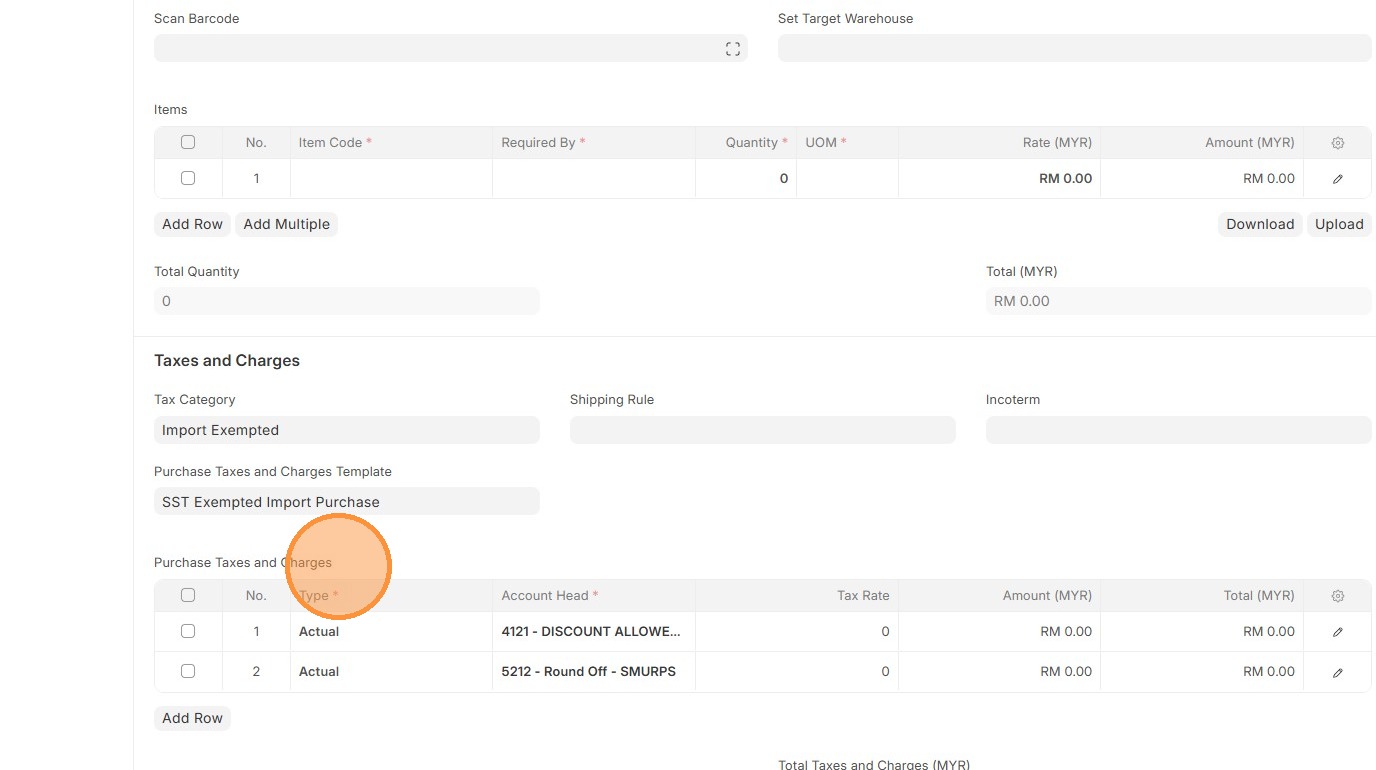Click the barcode scan icon

click(732, 49)
